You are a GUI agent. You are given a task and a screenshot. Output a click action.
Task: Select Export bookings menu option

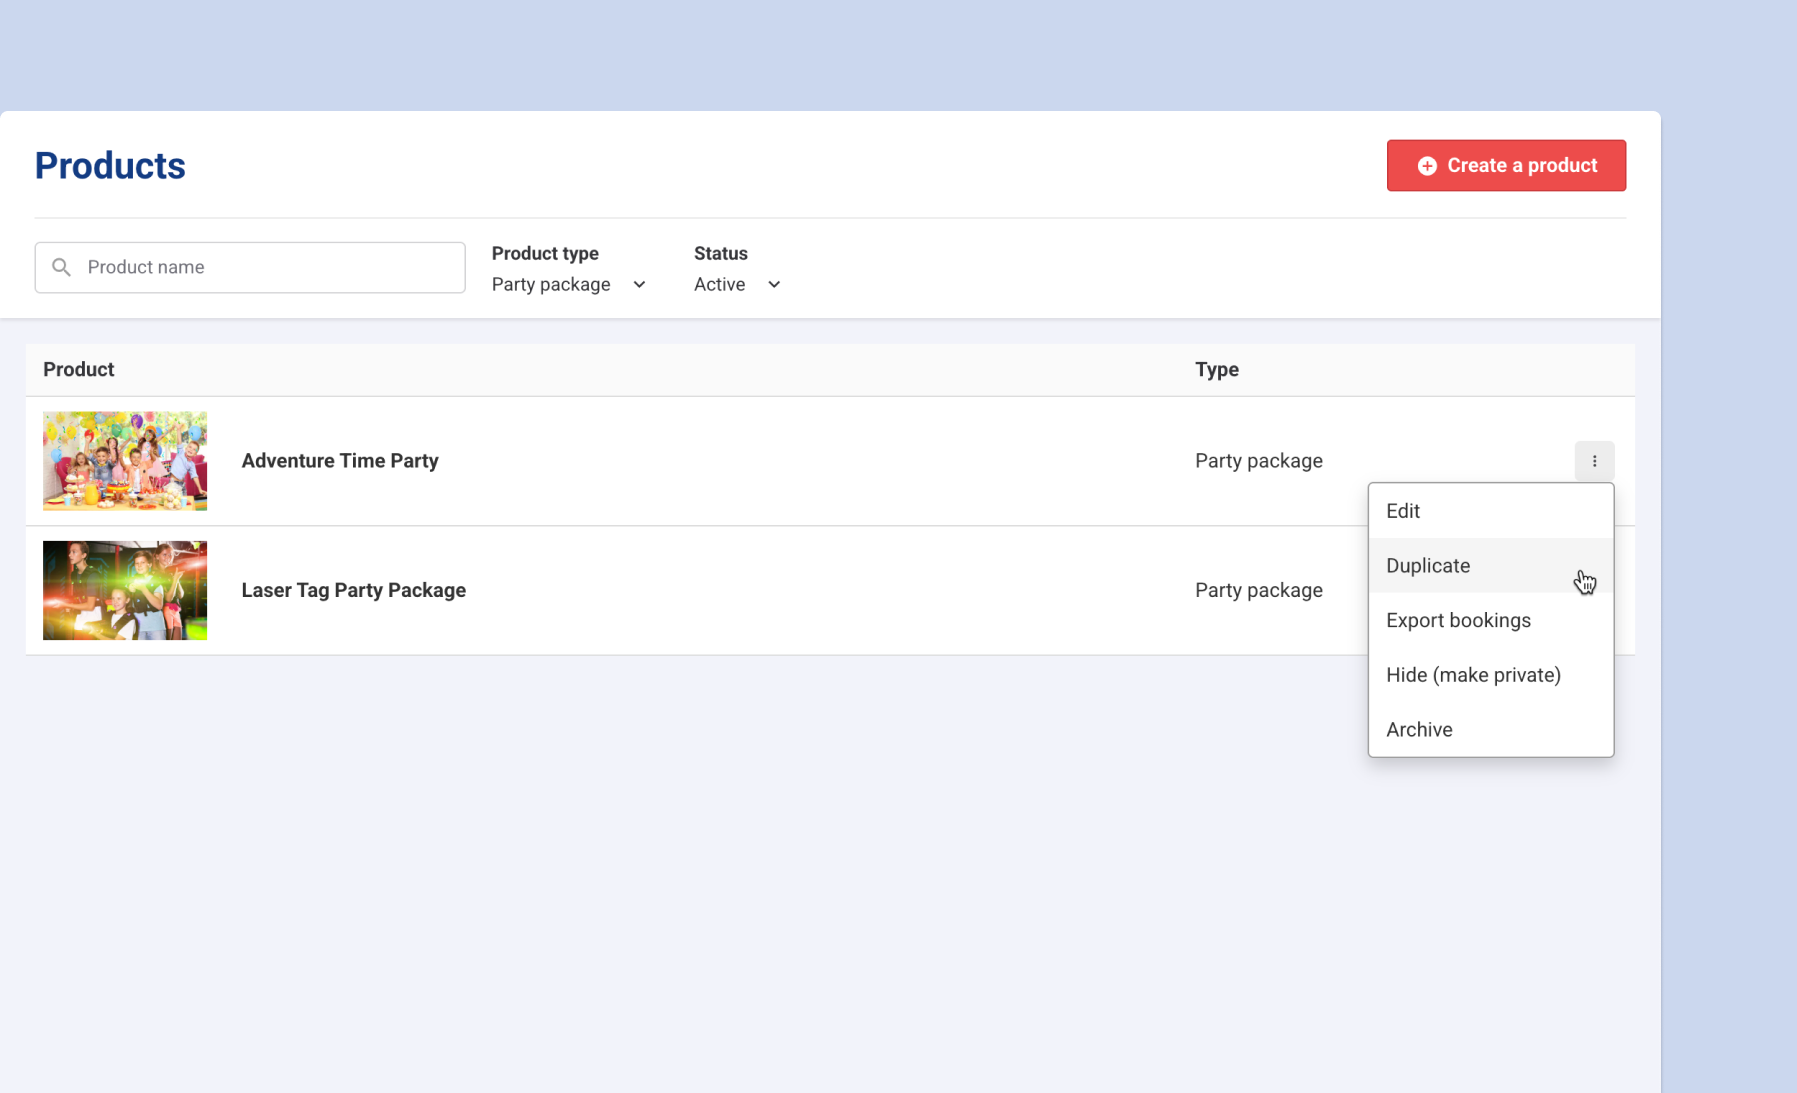[x=1457, y=621]
